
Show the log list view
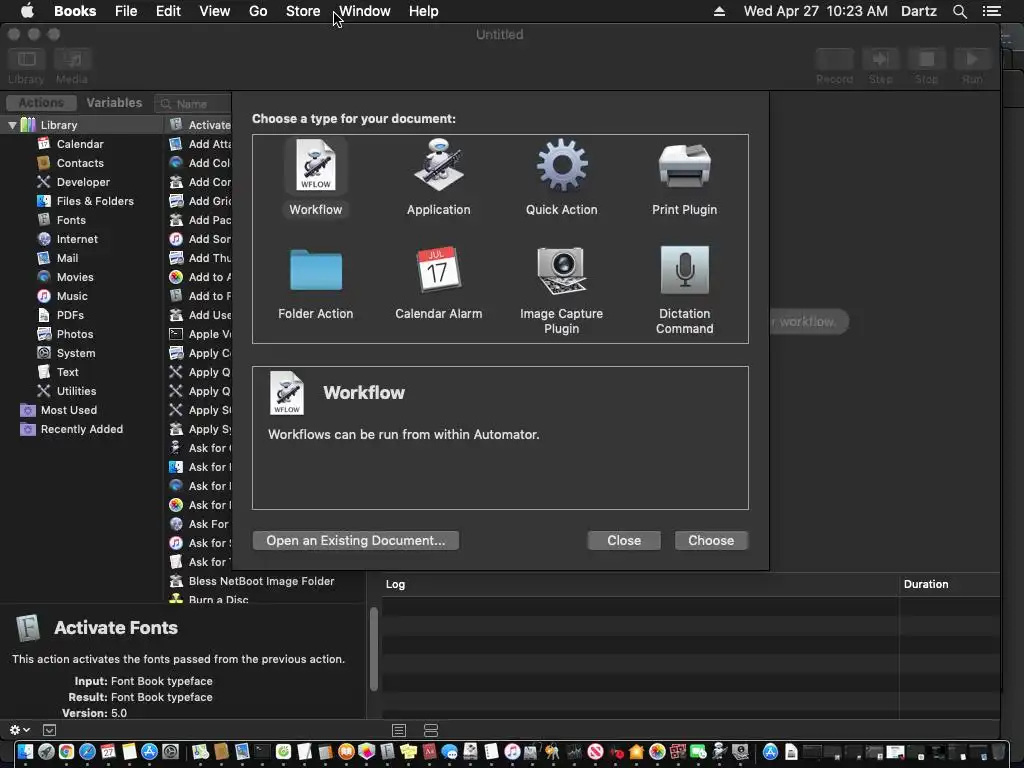click(399, 729)
